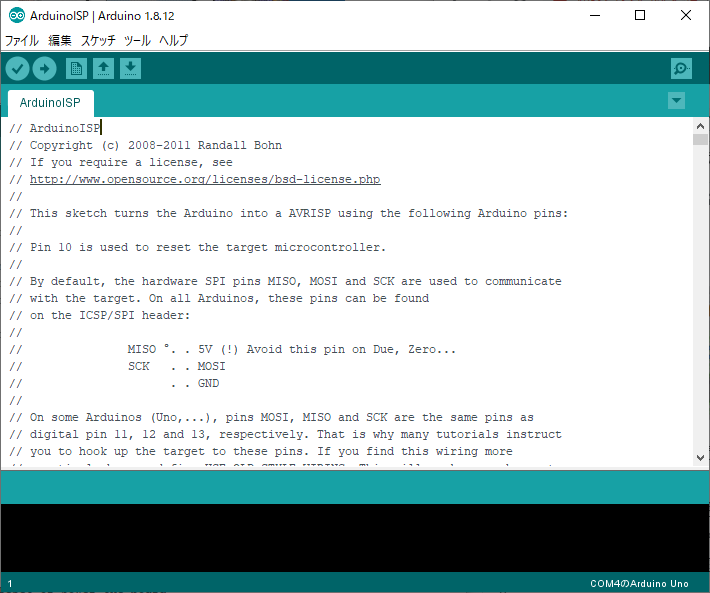Click the 'Pin 10 is used to reset' line

pos(197,247)
